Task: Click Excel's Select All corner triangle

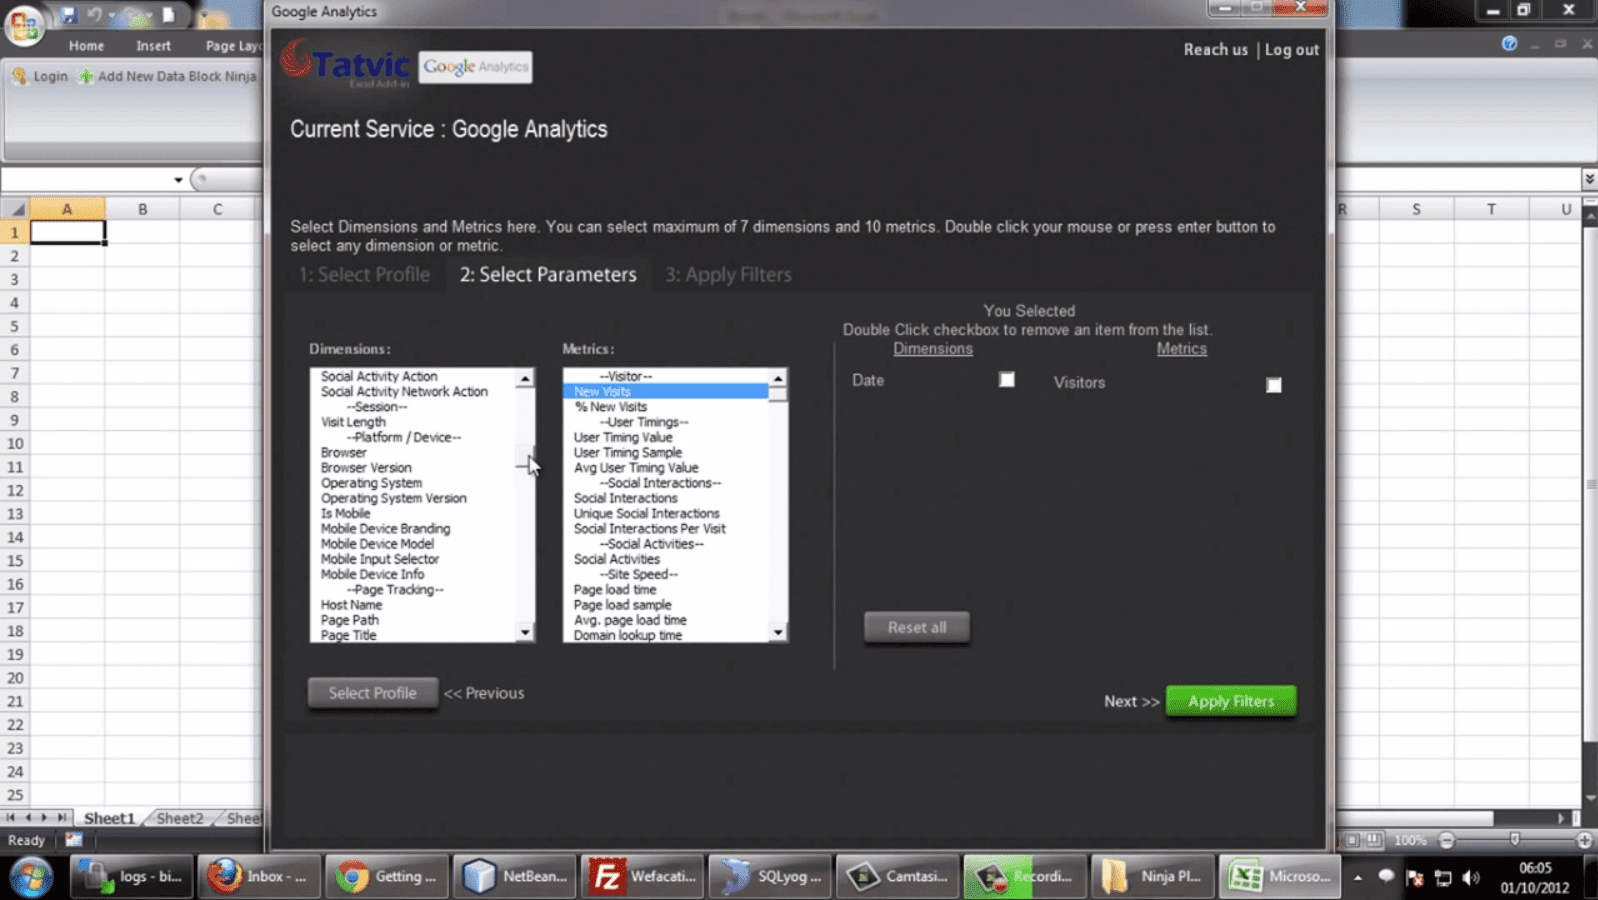Action: (x=15, y=209)
